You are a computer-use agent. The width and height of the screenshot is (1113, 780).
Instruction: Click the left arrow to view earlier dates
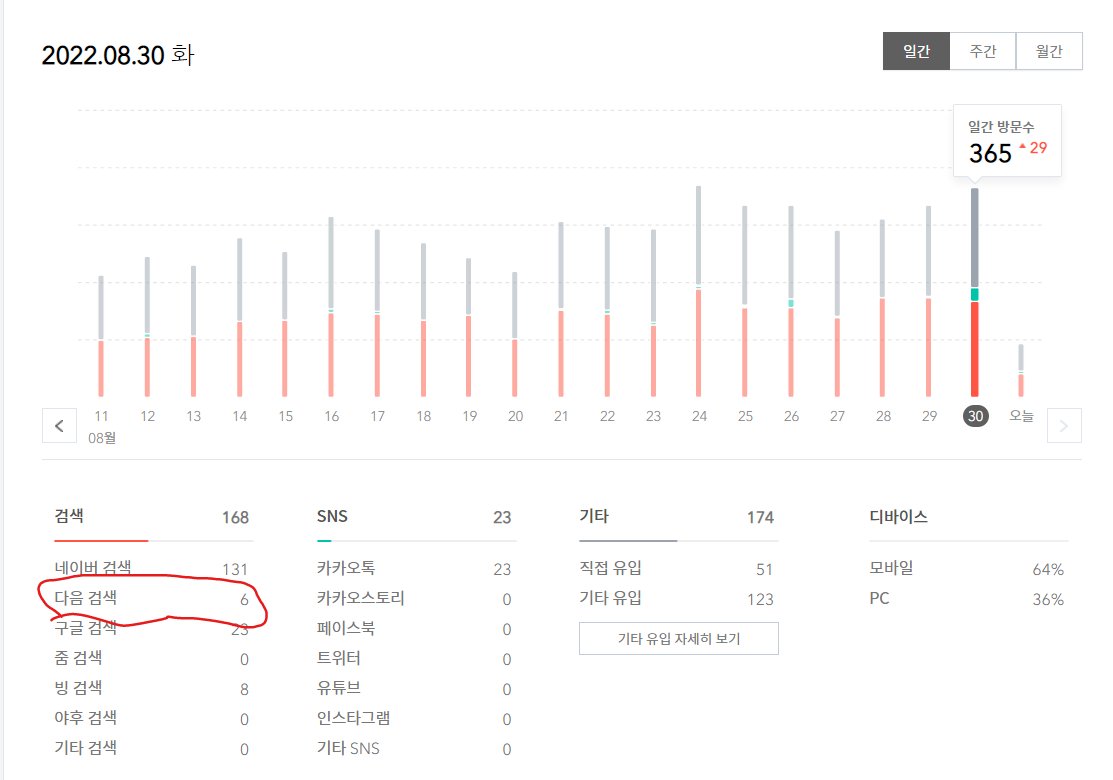59,425
